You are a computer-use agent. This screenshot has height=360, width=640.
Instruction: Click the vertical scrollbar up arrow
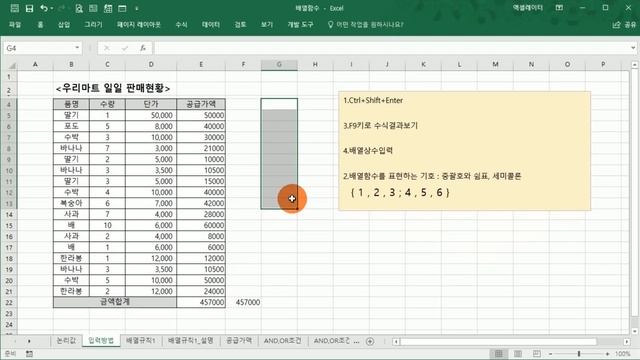[635, 65]
